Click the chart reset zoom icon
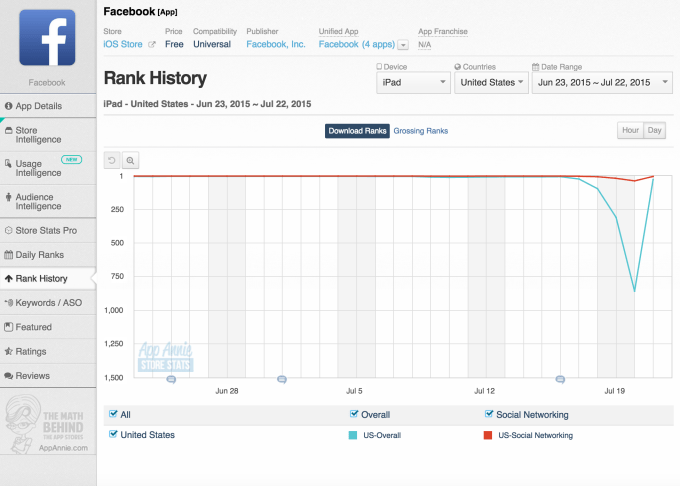This screenshot has width=680, height=486. pos(111,160)
